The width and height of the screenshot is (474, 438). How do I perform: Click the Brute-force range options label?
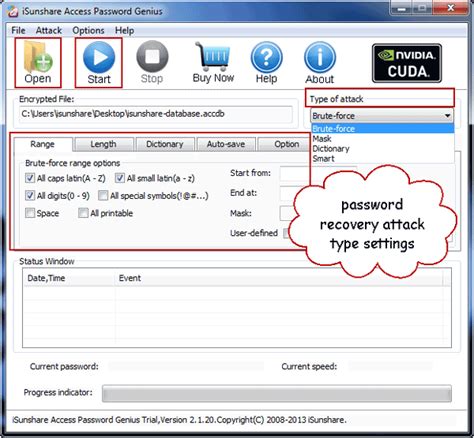click(73, 163)
